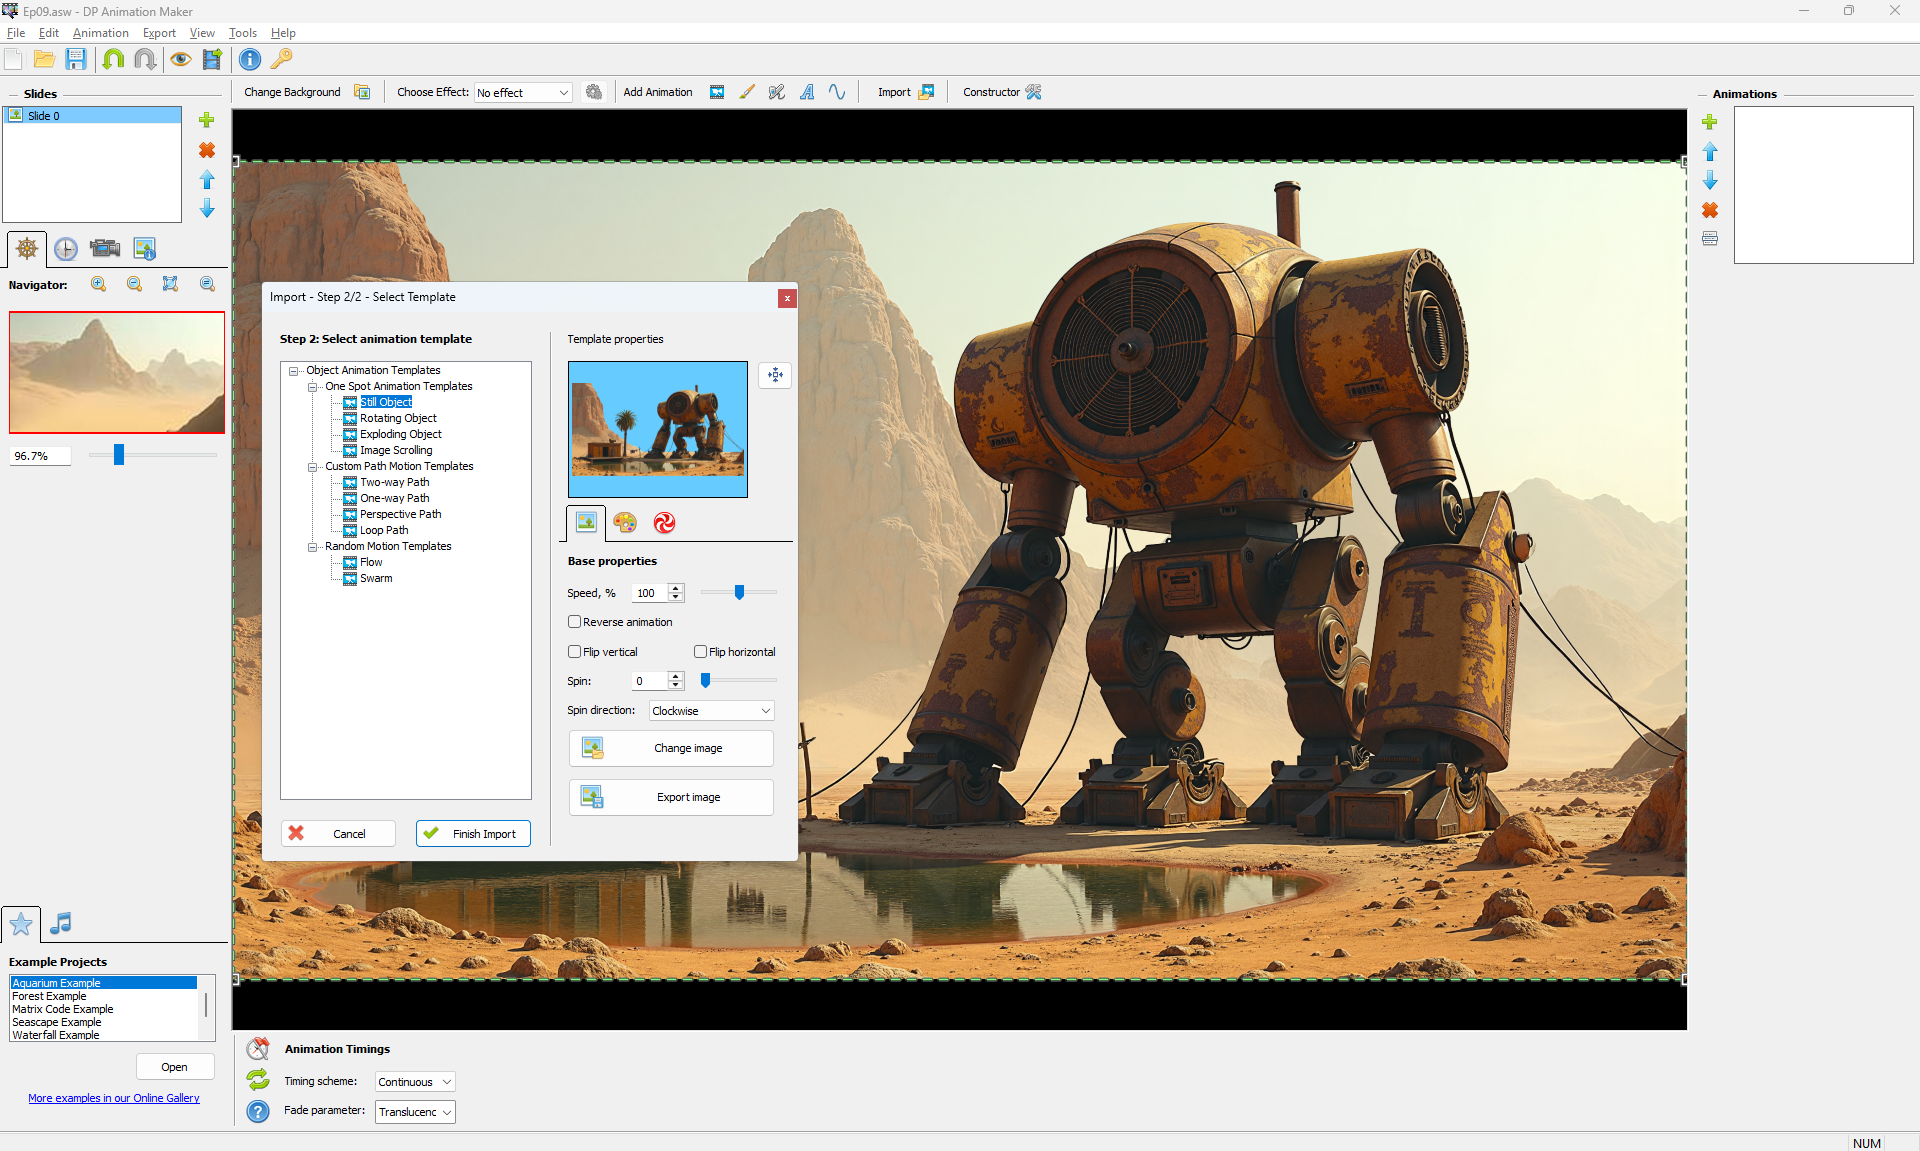
Task: Click the Constructor tools icon
Action: point(1034,92)
